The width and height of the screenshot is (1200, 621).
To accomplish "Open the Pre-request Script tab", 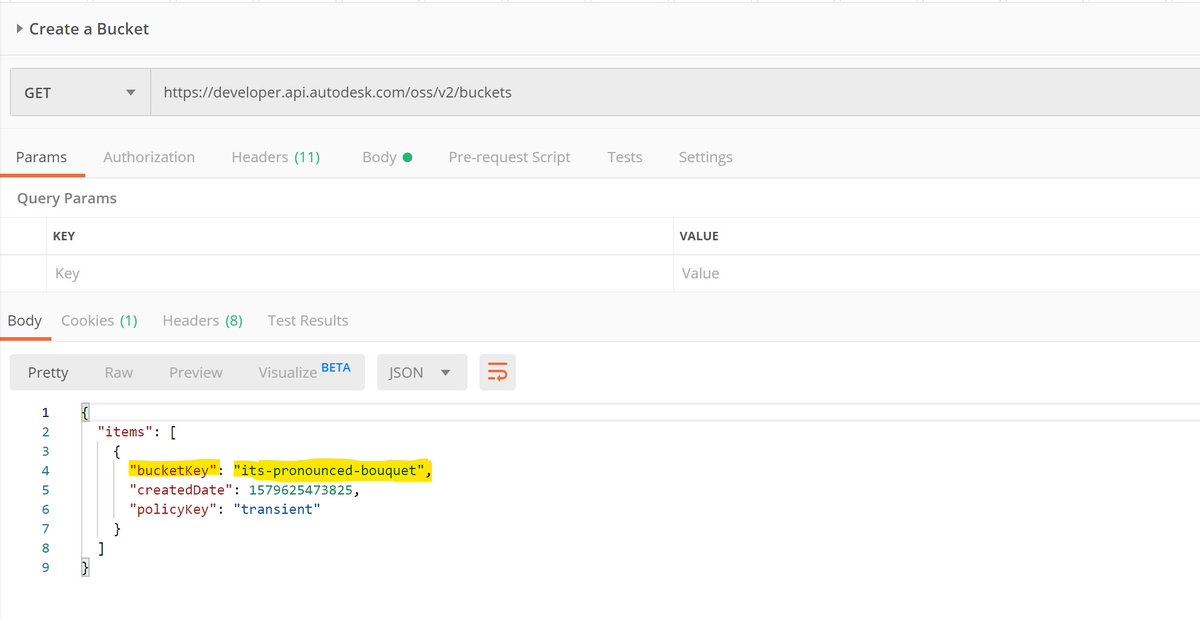I will (509, 157).
